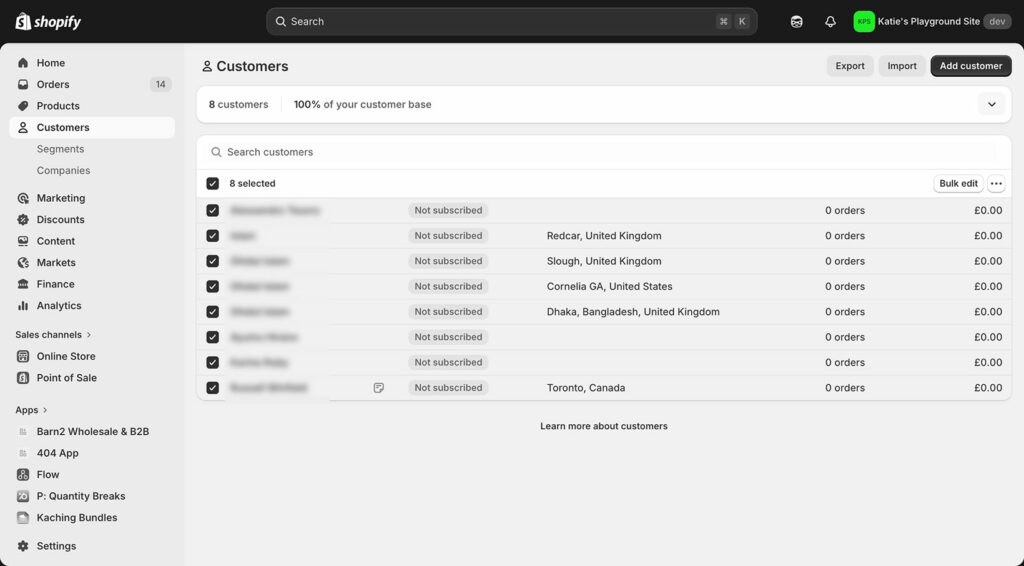Click the Add customer button
The width and height of the screenshot is (1024, 566).
[970, 66]
